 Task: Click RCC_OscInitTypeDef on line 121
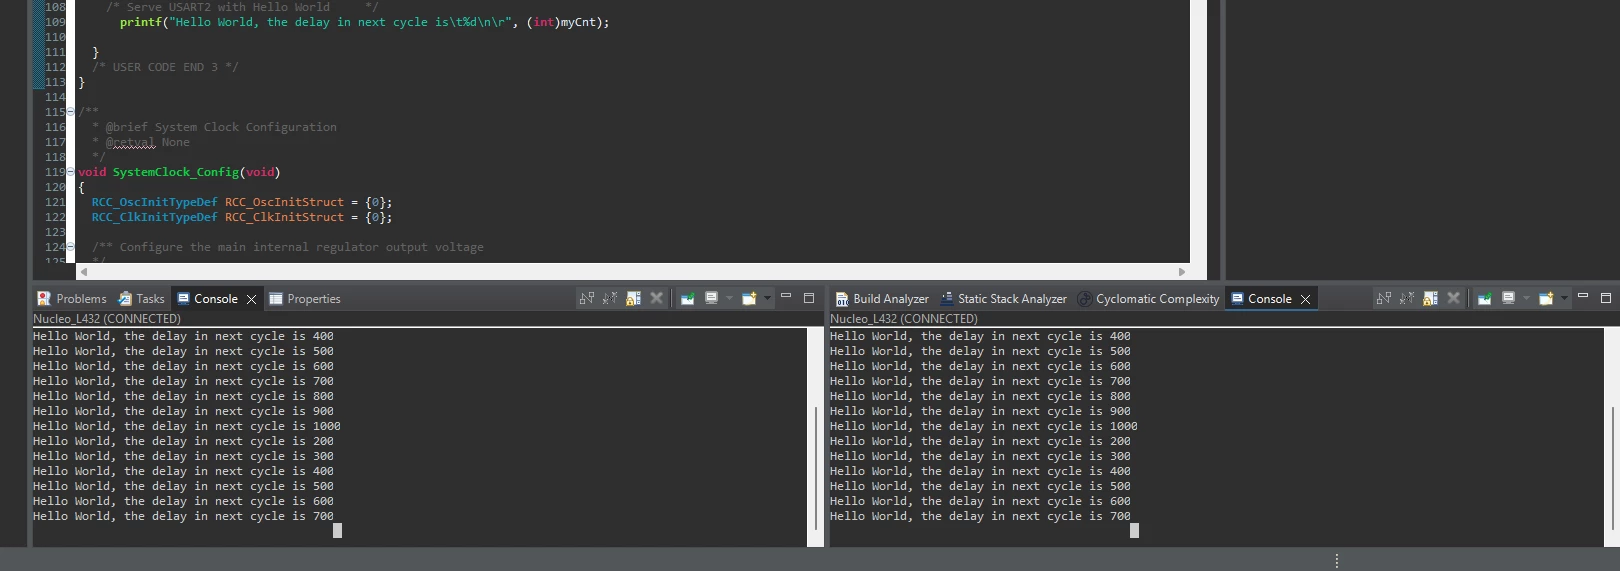click(x=154, y=202)
